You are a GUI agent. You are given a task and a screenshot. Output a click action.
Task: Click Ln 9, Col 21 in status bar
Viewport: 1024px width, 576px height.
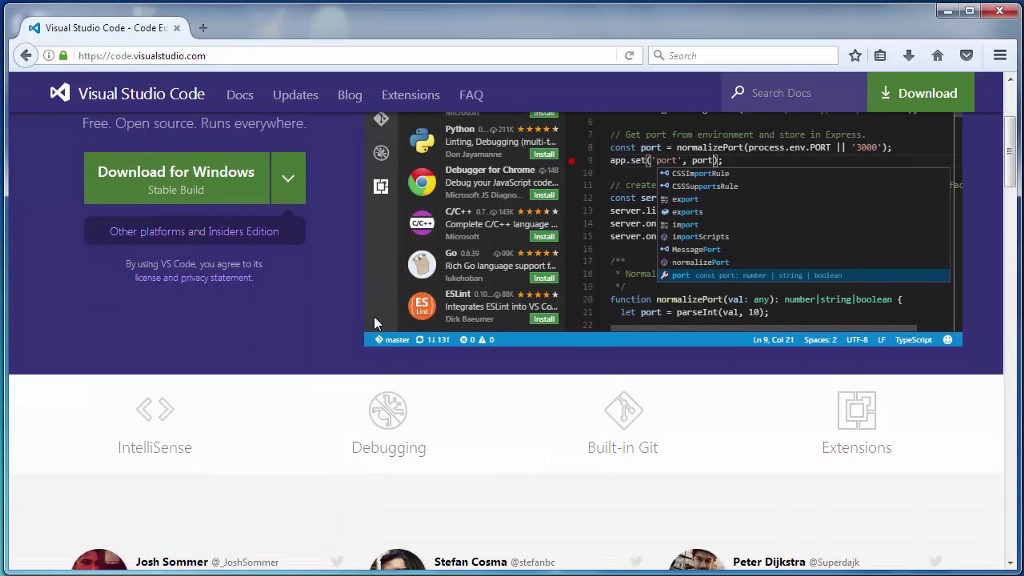coord(773,340)
